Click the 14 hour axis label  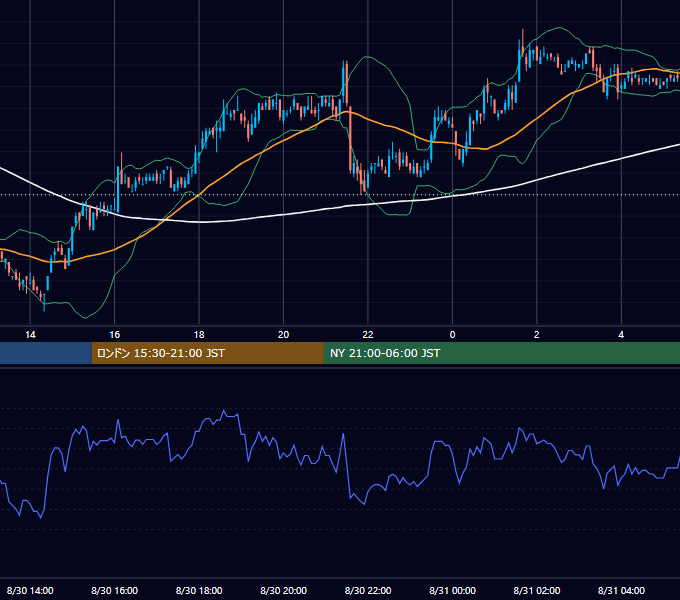30,335
